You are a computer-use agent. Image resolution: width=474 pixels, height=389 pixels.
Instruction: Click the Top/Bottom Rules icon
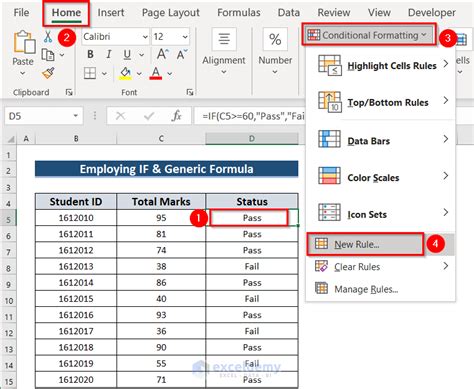coord(330,102)
